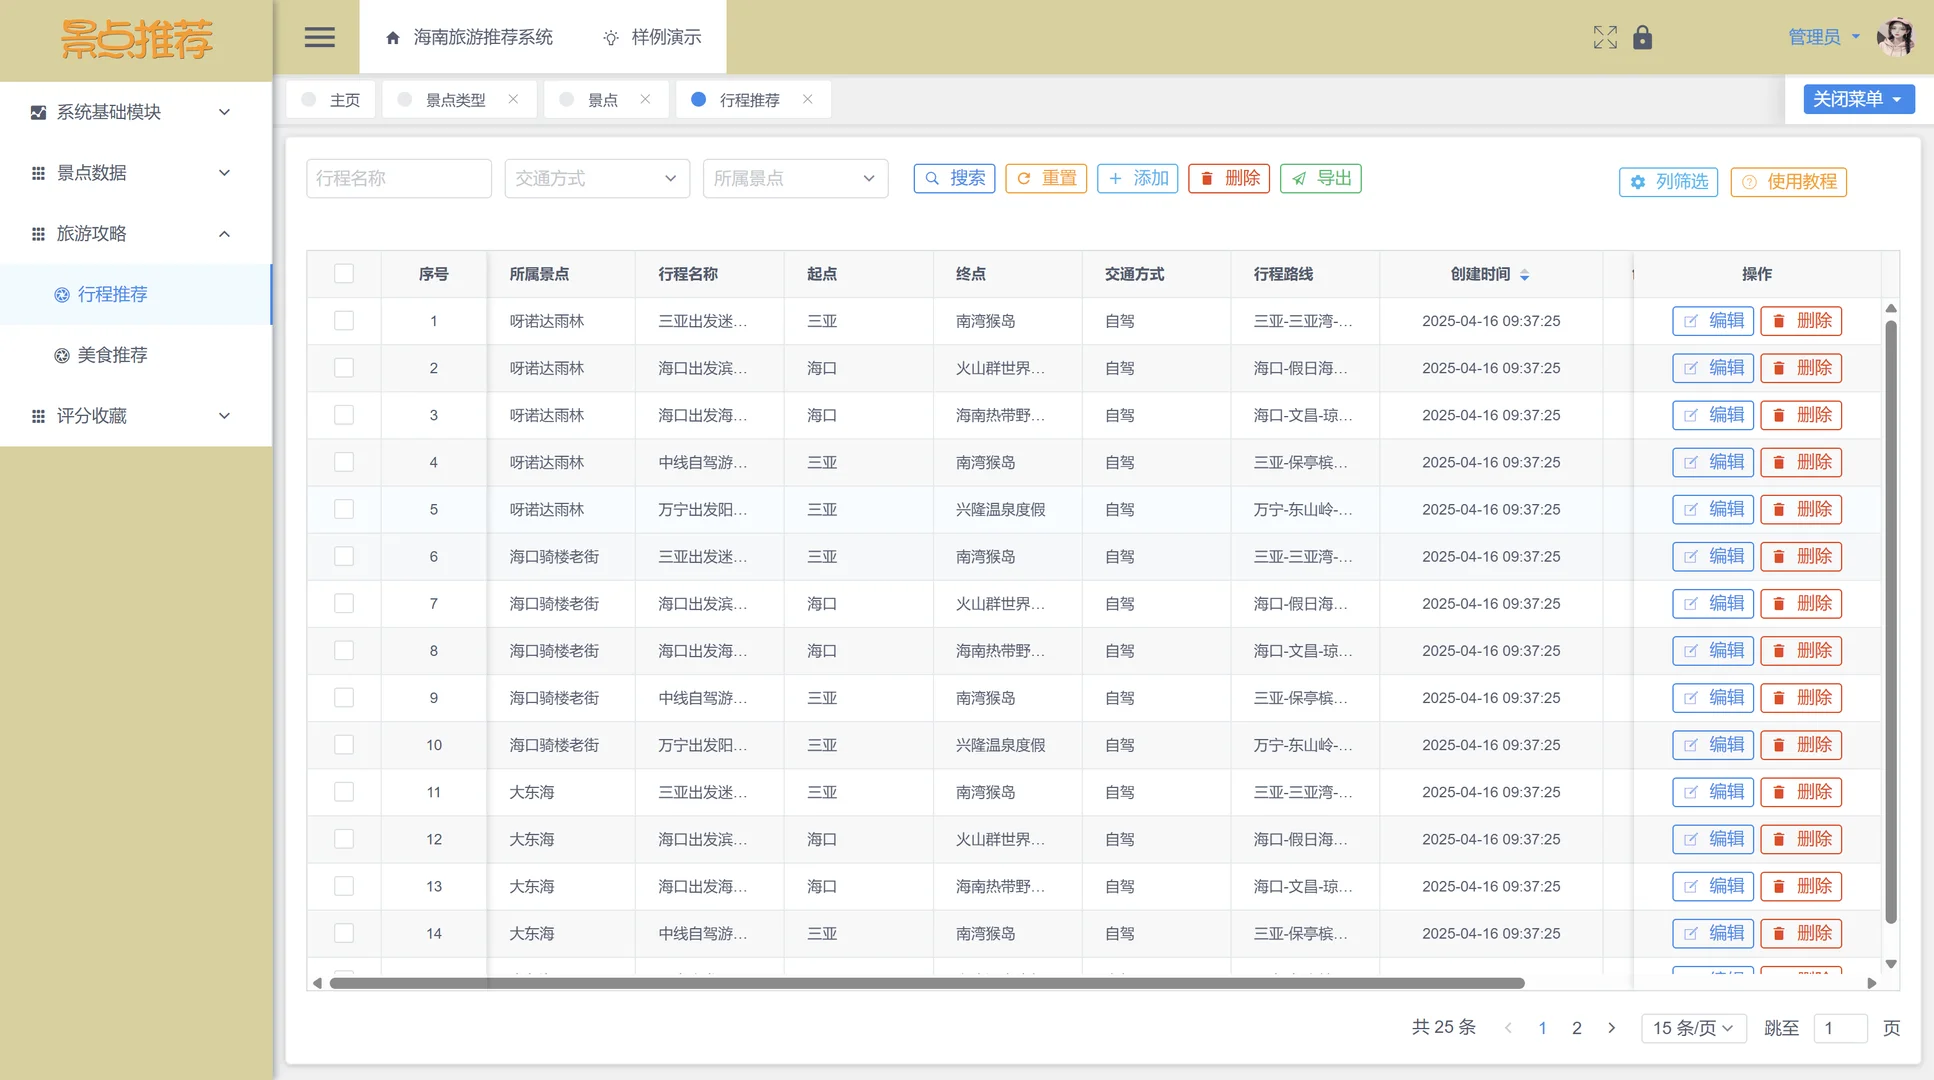Select the 行程推荐 sidebar item
Image resolution: width=1934 pixels, height=1080 pixels.
(112, 294)
